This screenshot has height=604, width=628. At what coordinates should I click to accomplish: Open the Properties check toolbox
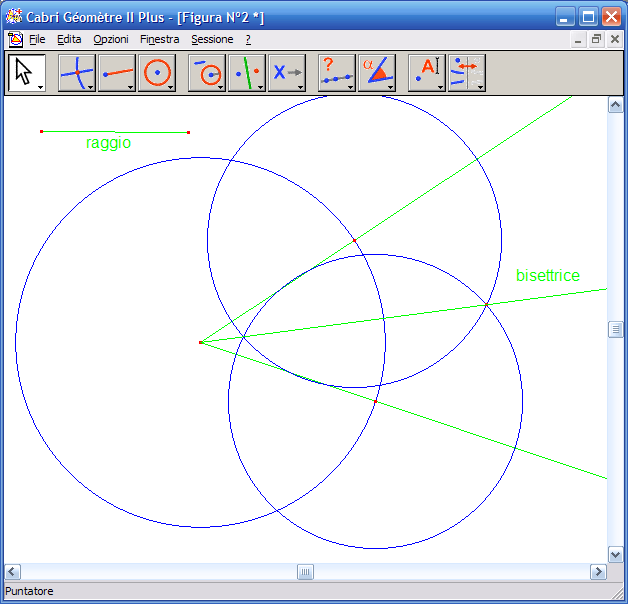[337, 73]
